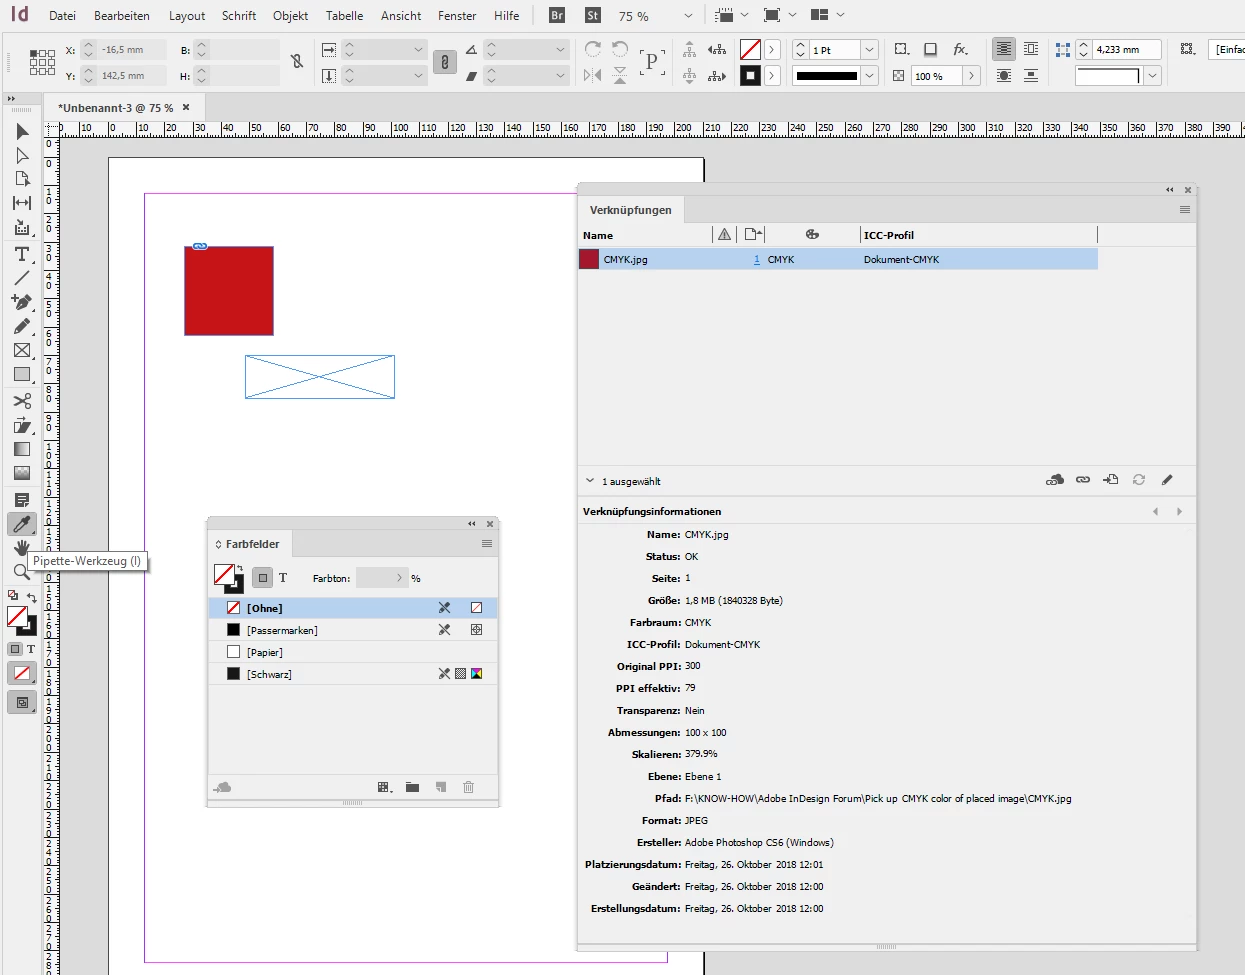
Task: Open the Bearbeiten menu
Action: pos(122,16)
